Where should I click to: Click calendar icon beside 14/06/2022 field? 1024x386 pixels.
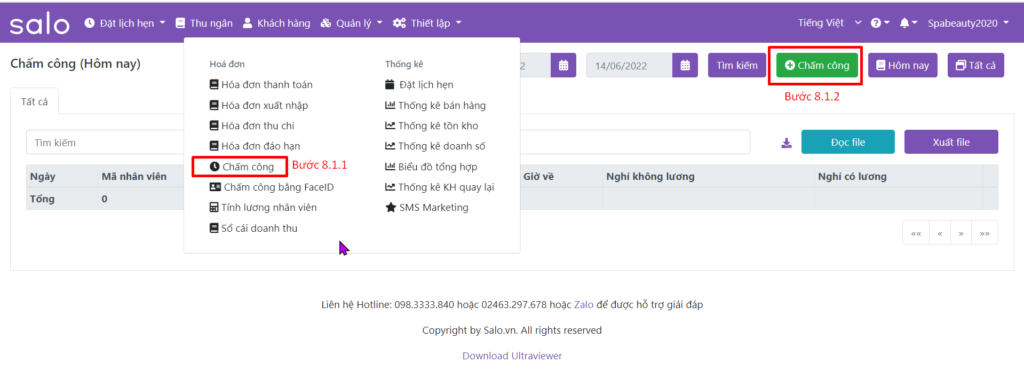(685, 65)
